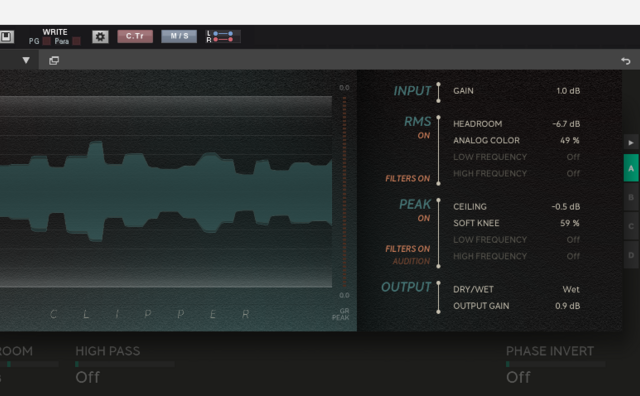The height and width of the screenshot is (396, 640).
Task: Select preset slot C
Action: click(631, 226)
